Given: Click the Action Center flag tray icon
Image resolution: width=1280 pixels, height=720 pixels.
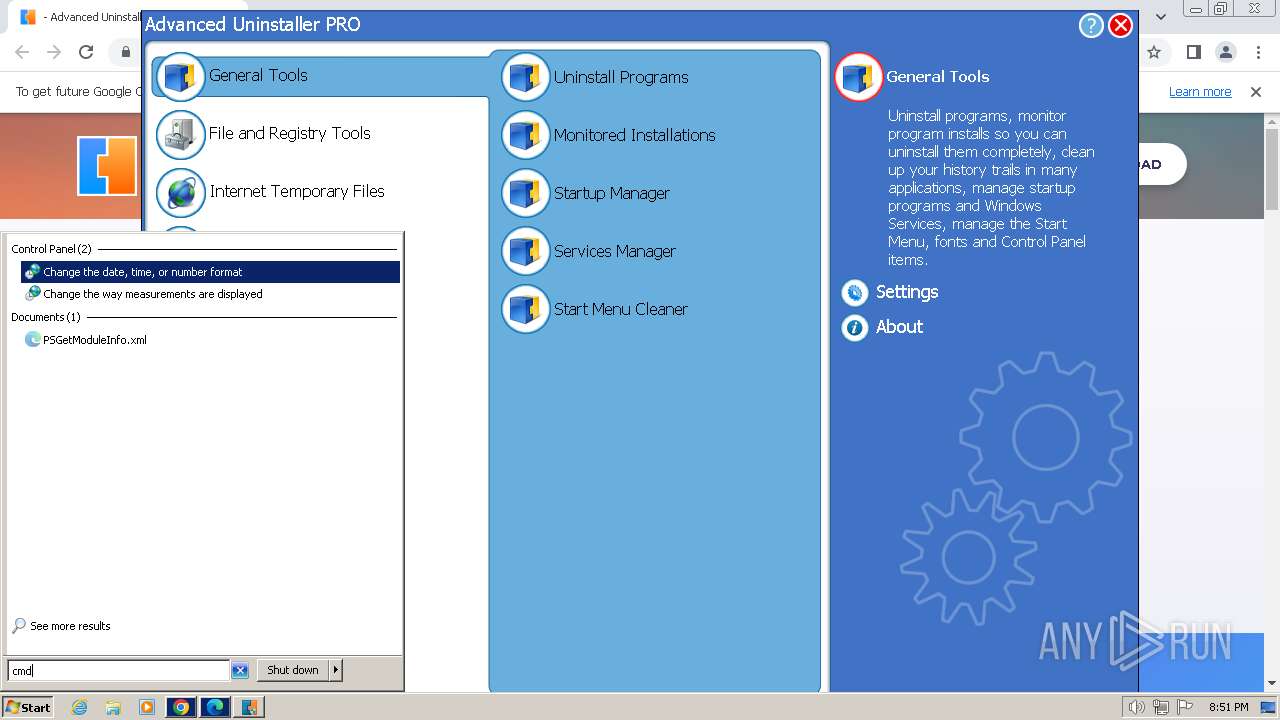Looking at the screenshot, I should pyautogui.click(x=1185, y=707).
